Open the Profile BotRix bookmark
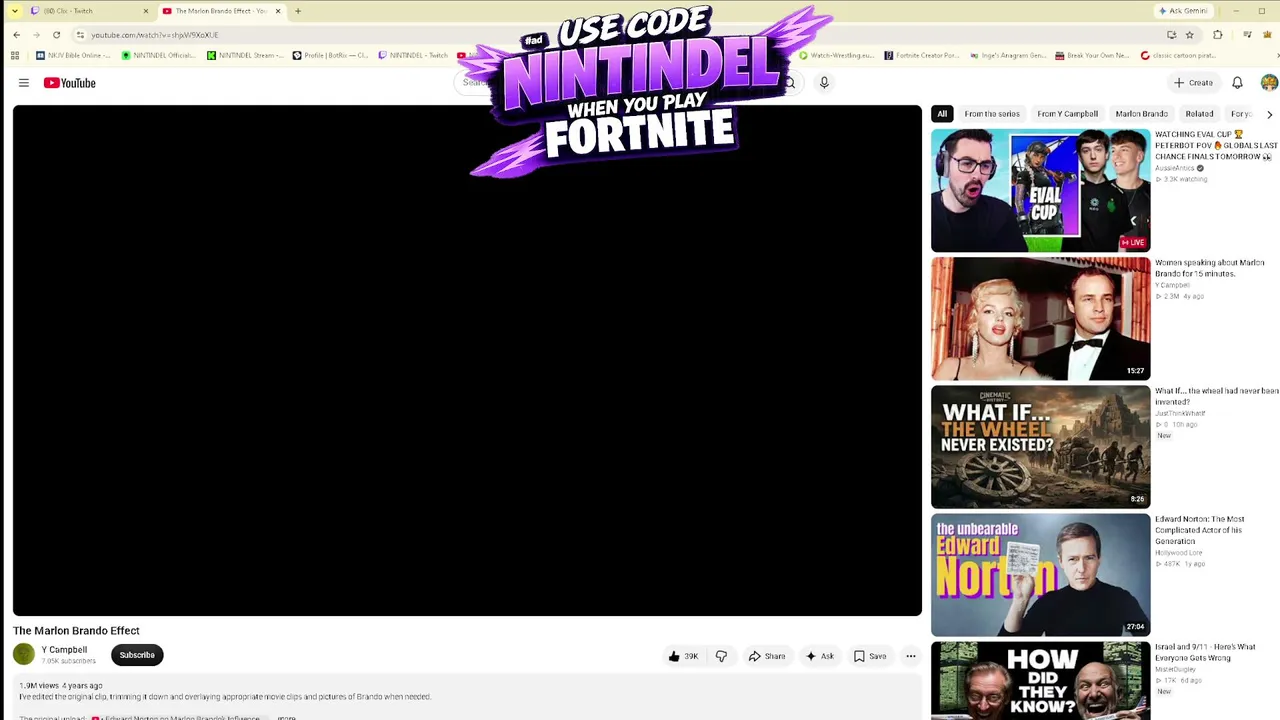1280x720 pixels. 330,56
